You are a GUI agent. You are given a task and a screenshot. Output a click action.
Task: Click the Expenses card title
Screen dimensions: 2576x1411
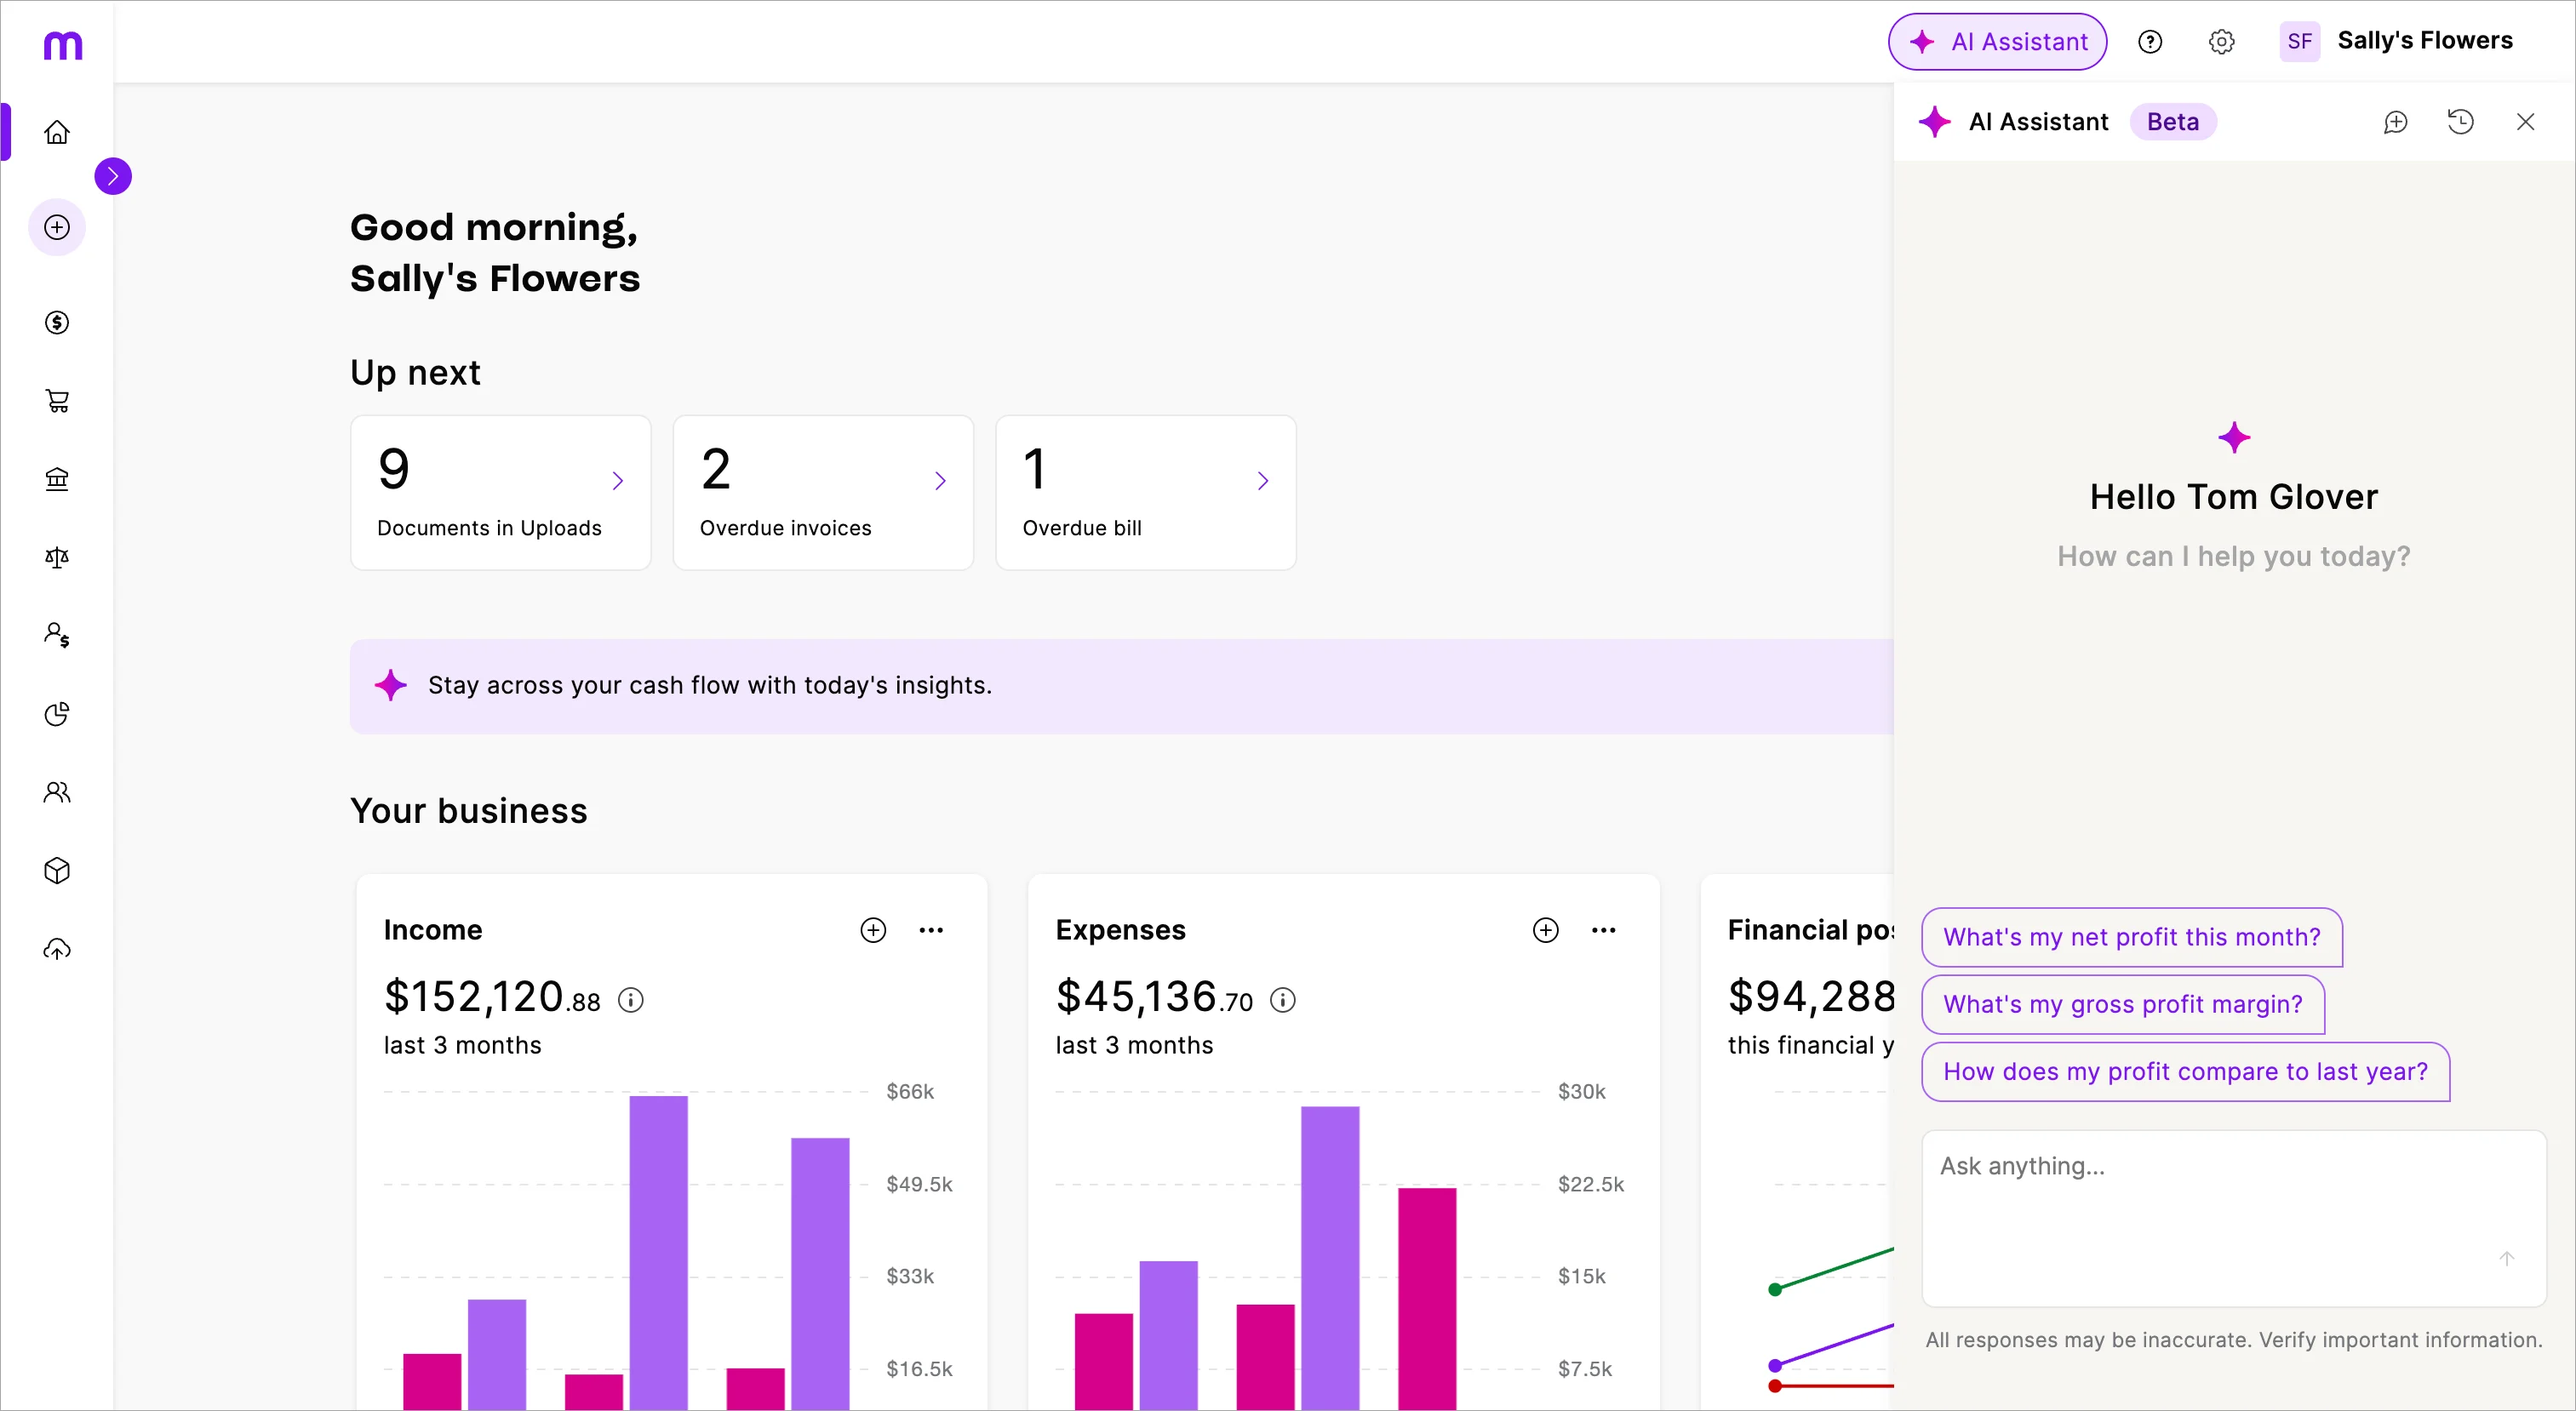point(1120,930)
